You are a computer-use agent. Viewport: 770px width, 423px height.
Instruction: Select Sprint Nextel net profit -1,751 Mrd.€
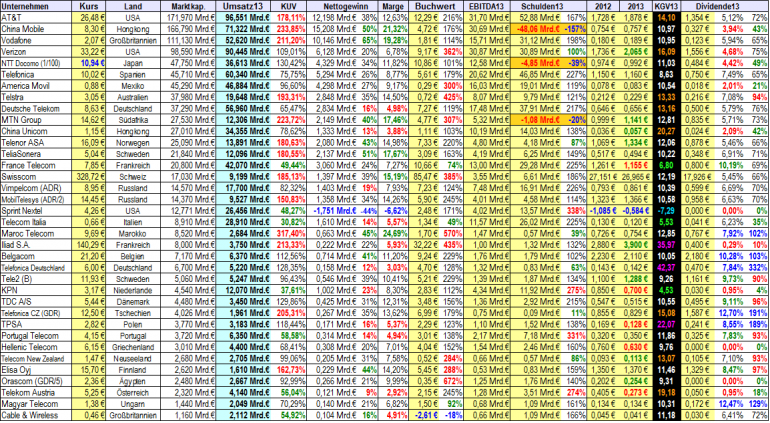[333, 211]
